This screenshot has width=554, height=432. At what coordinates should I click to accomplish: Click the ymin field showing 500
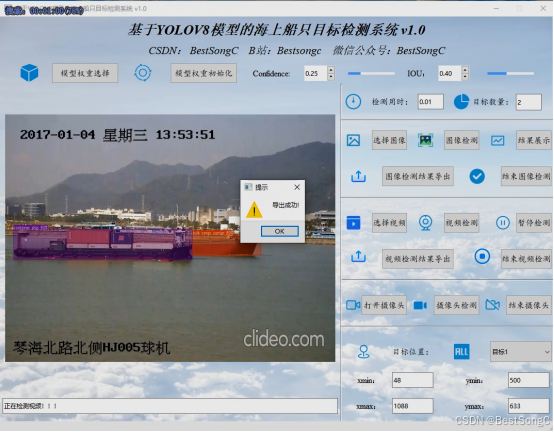[x=529, y=380]
